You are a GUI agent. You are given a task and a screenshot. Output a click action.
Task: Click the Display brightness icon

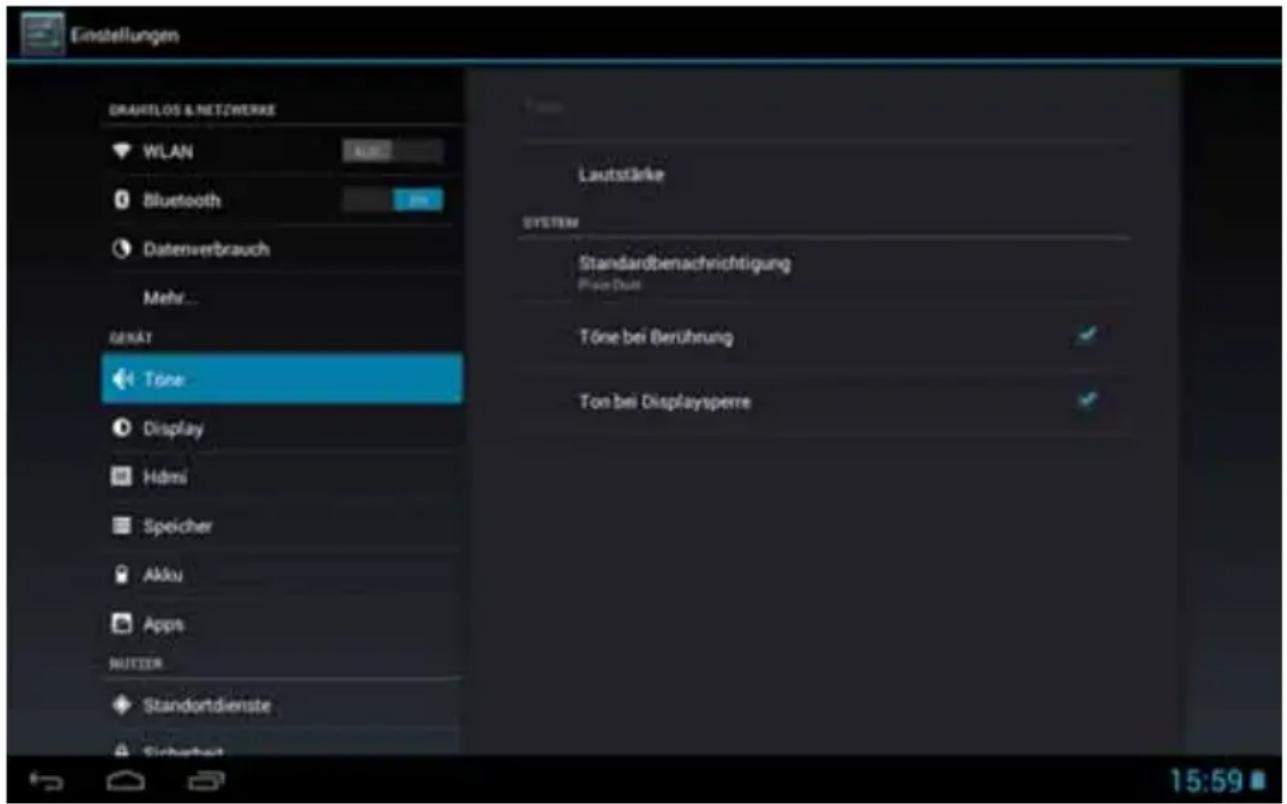(122, 428)
